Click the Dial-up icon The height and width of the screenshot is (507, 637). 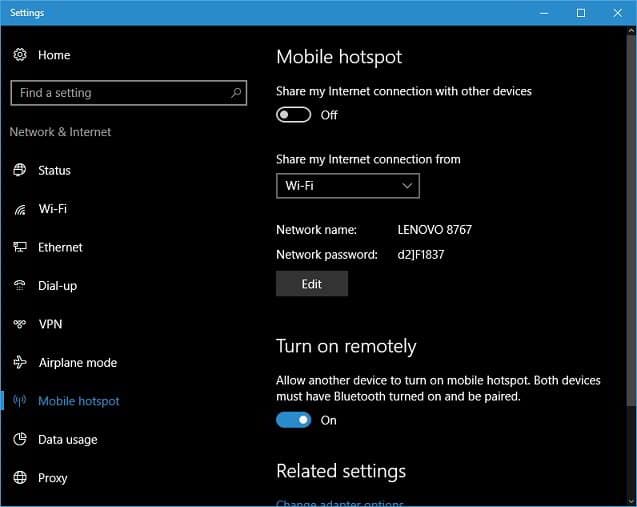[x=19, y=285]
